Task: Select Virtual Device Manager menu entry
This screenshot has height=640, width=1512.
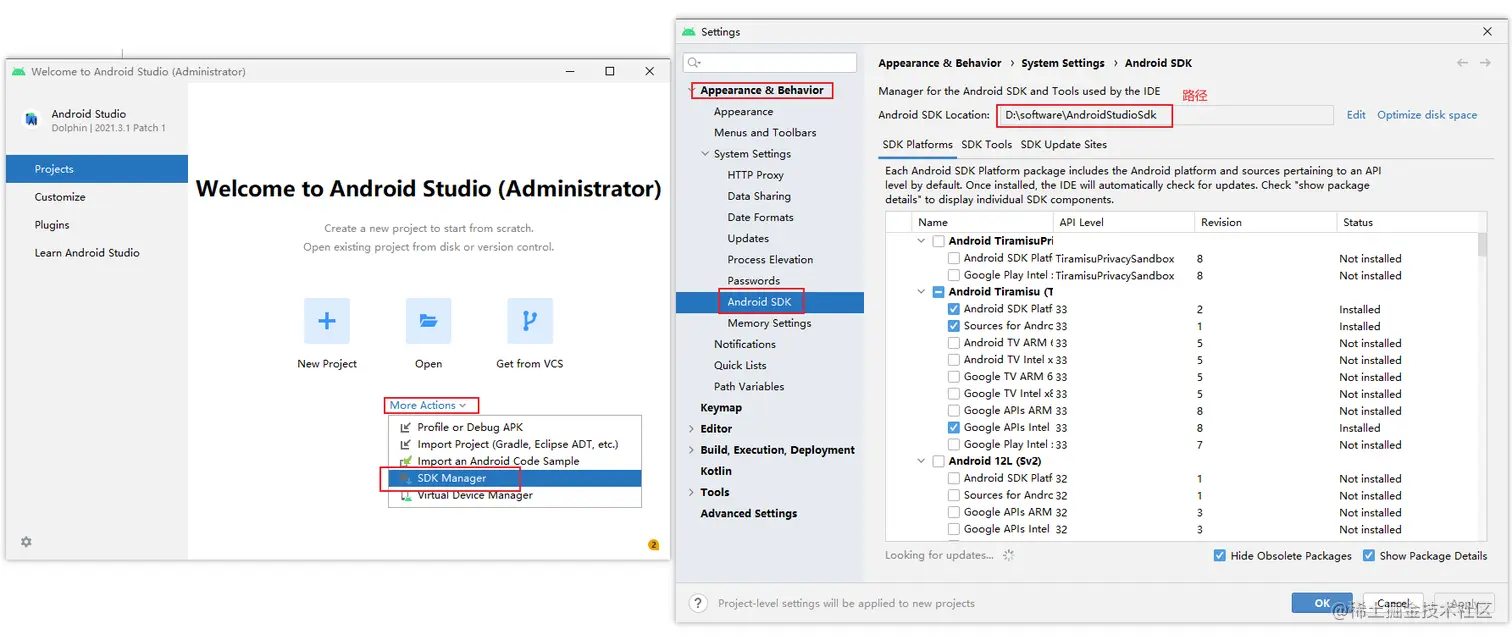Action: coord(515,495)
